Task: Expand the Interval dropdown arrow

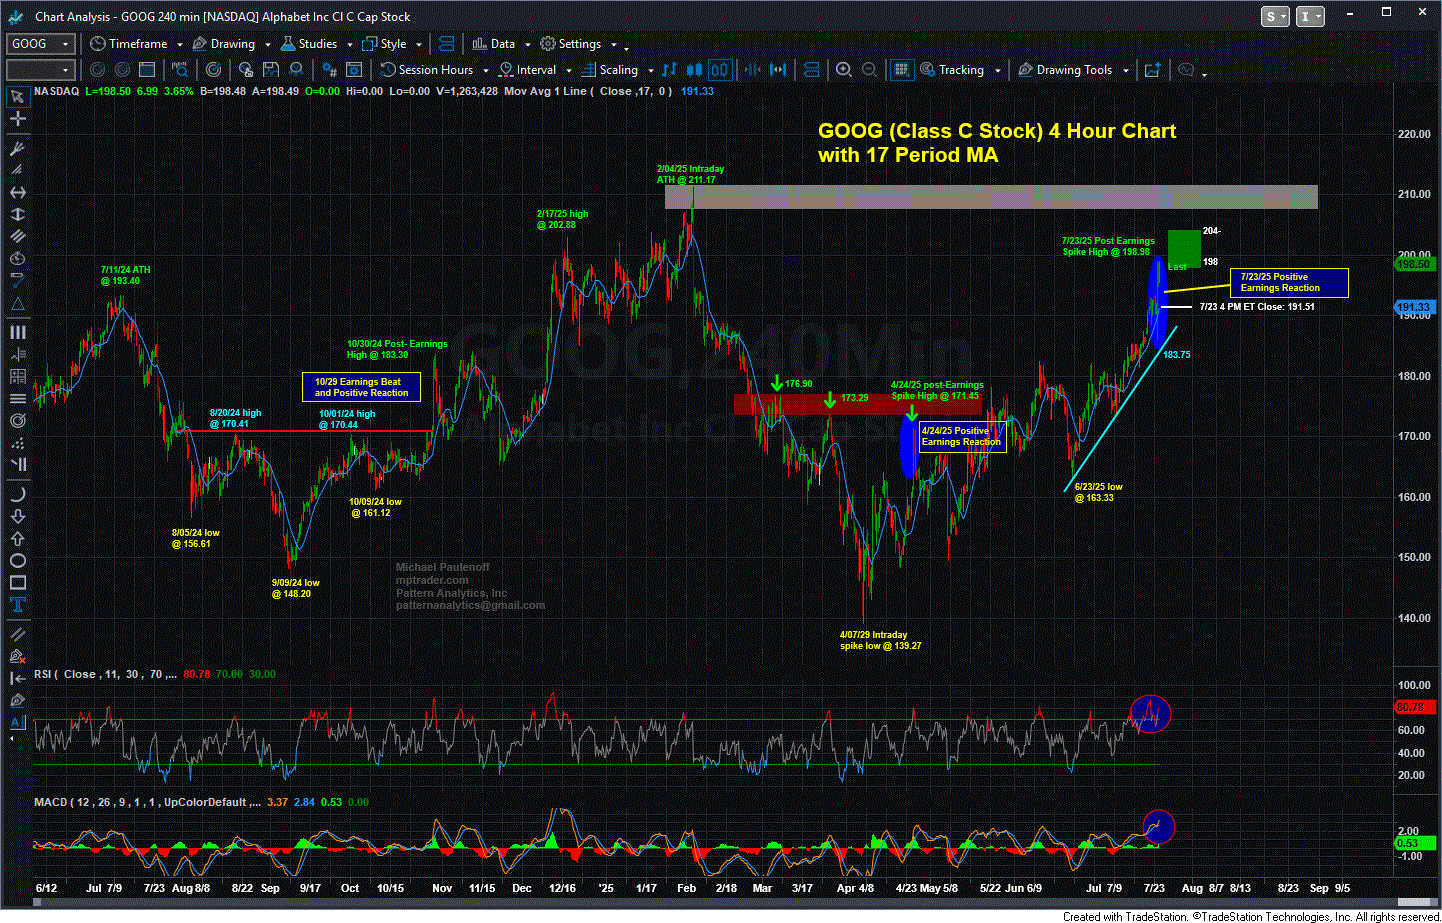Action: 569,71
